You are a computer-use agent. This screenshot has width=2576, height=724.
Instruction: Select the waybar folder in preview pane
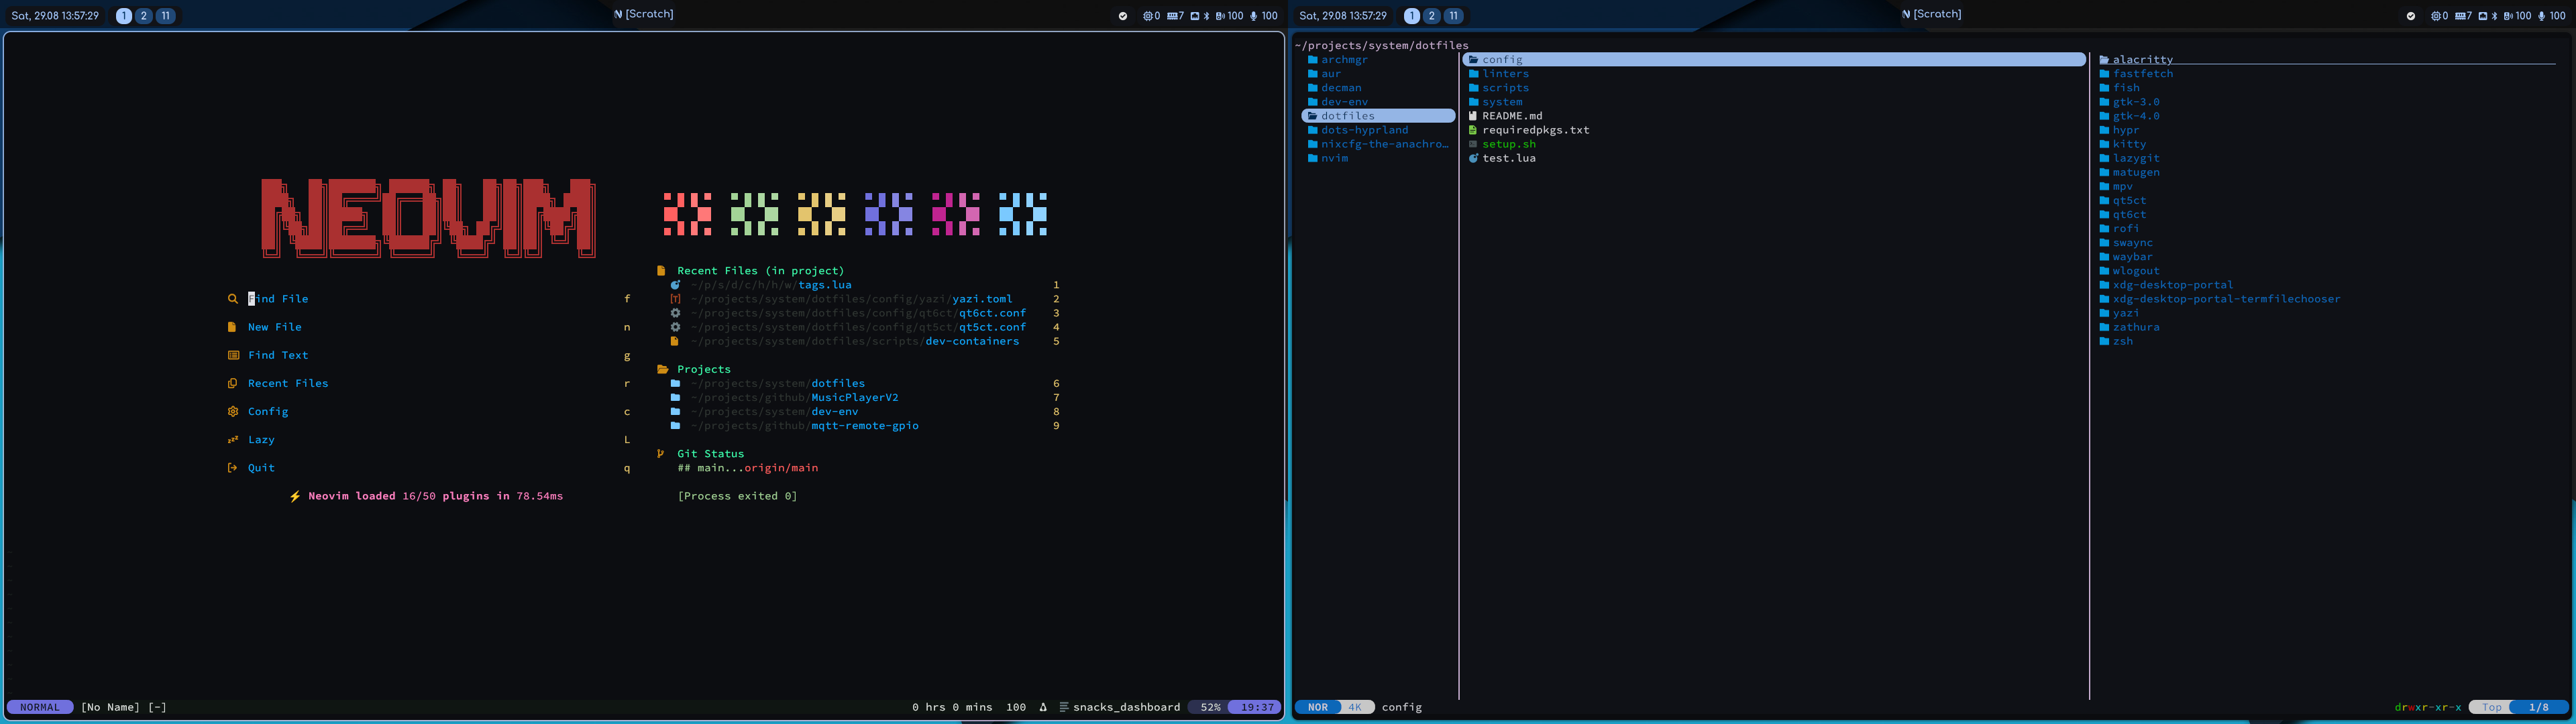2133,257
